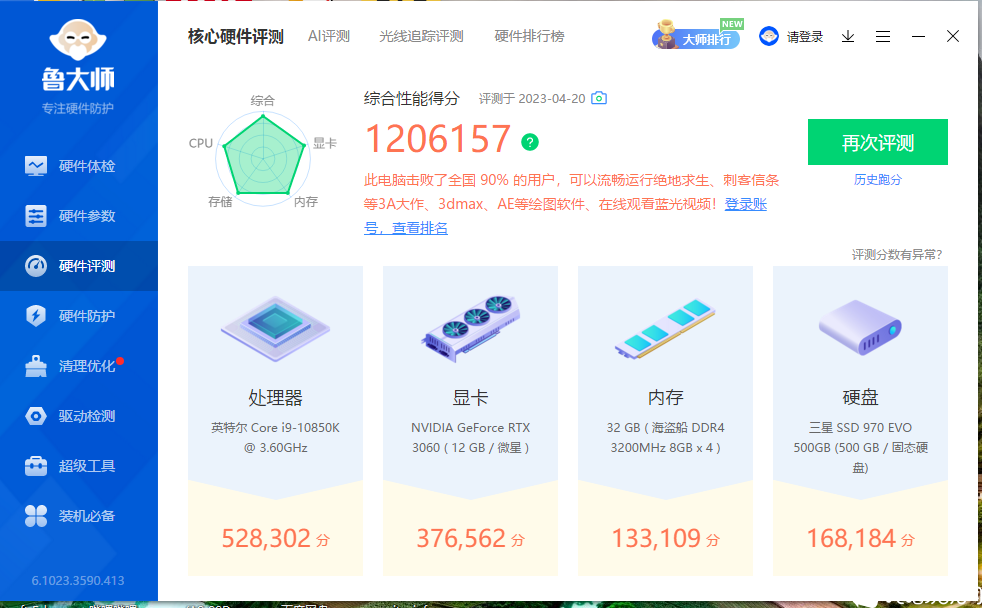
Task: Switch to the 核心硬件评测 tab
Action: pos(235,36)
